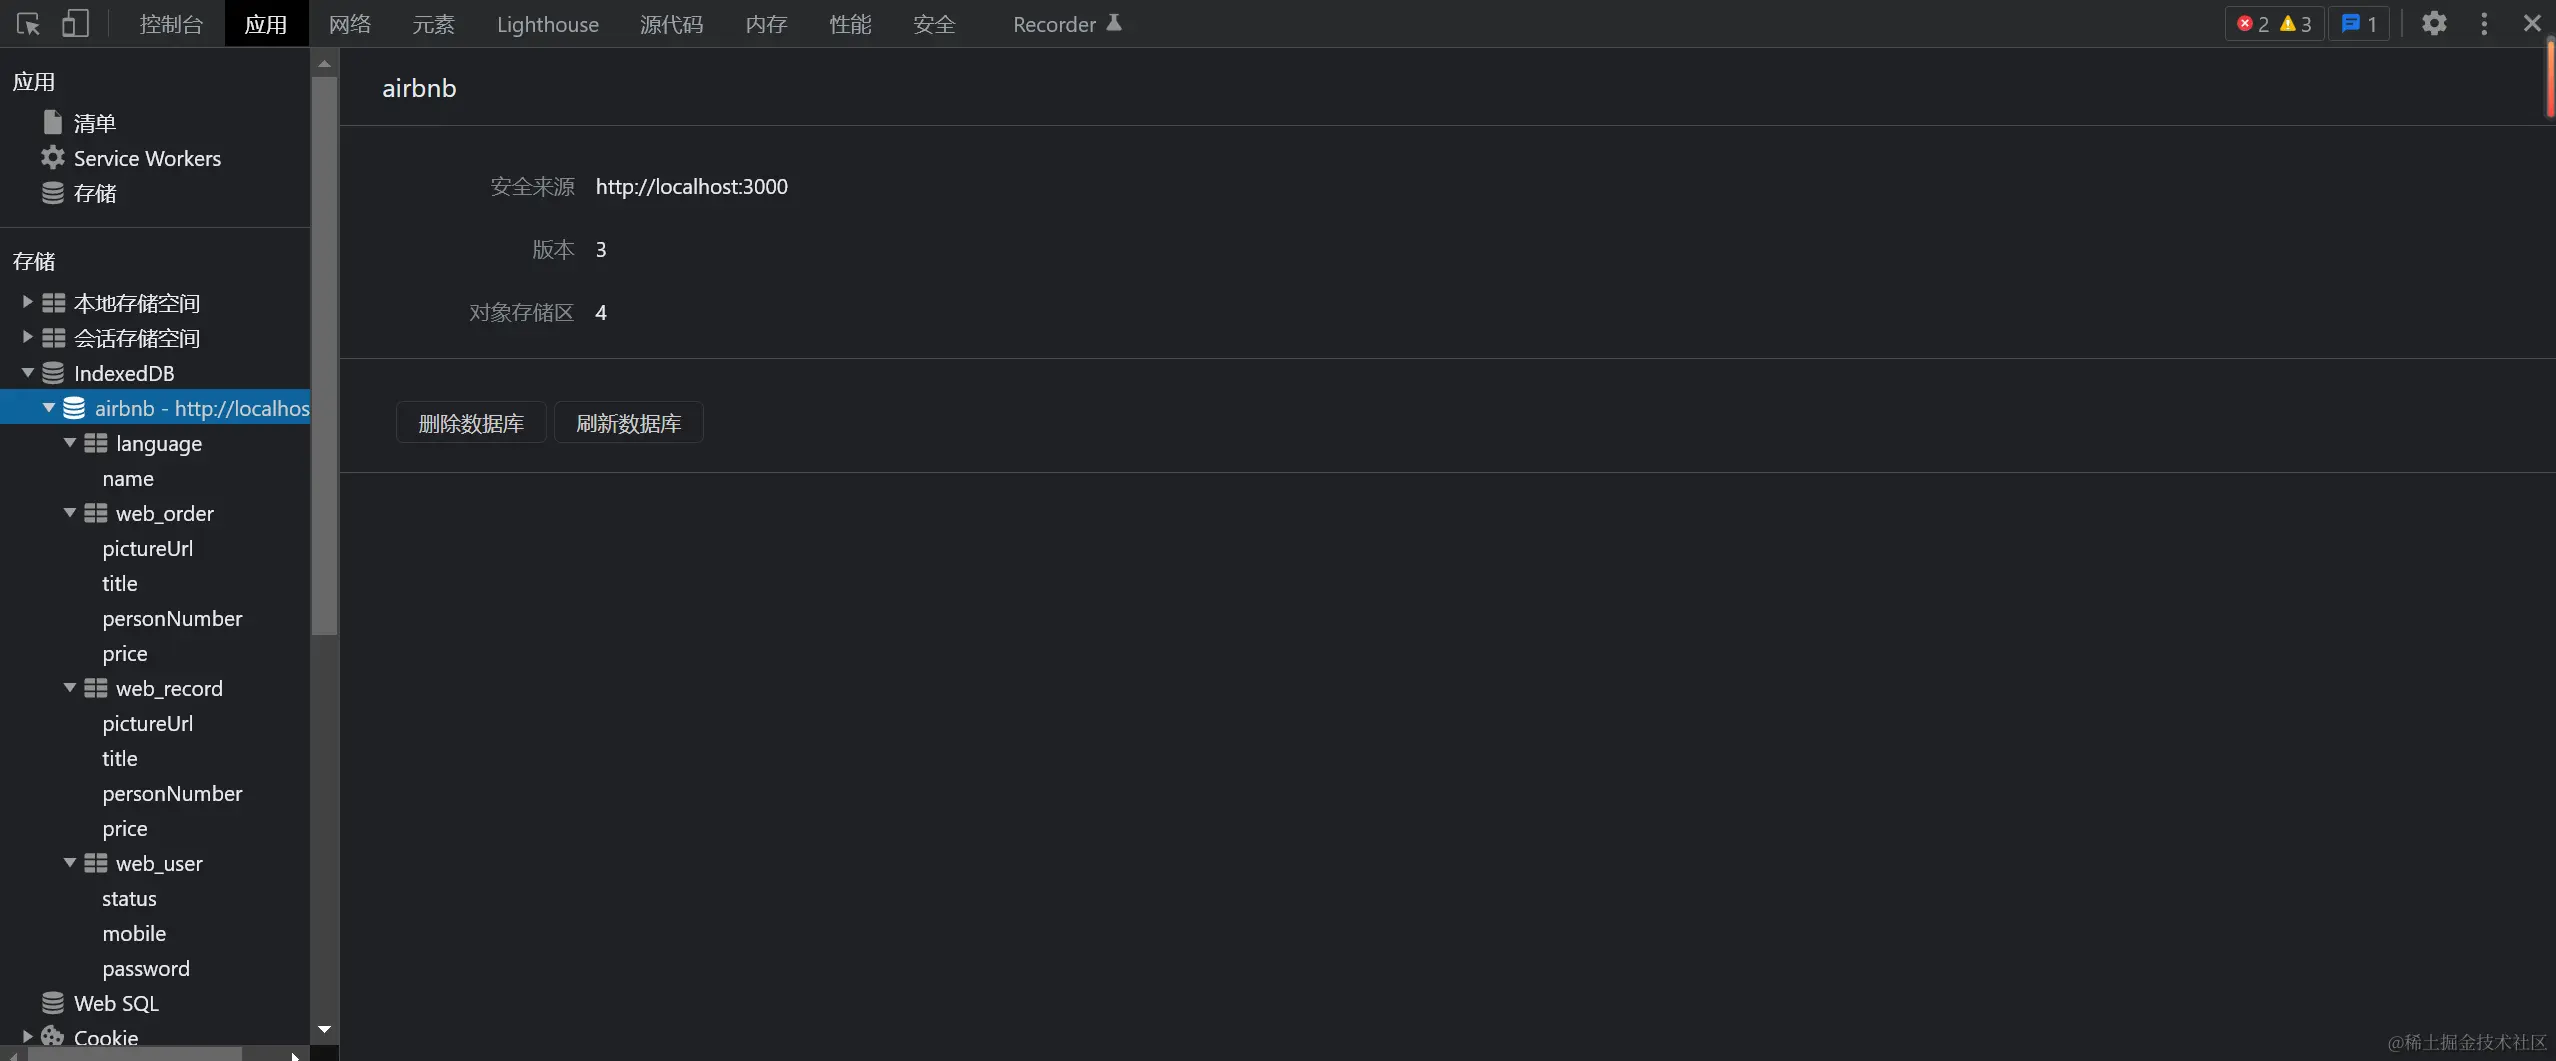
Task: Switch to the 网络 tab
Action: [x=350, y=24]
